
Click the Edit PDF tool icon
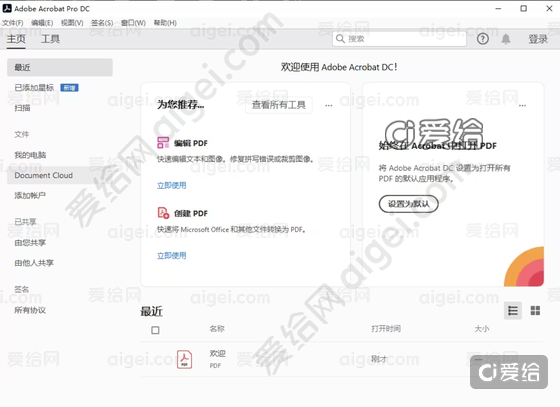tap(163, 142)
